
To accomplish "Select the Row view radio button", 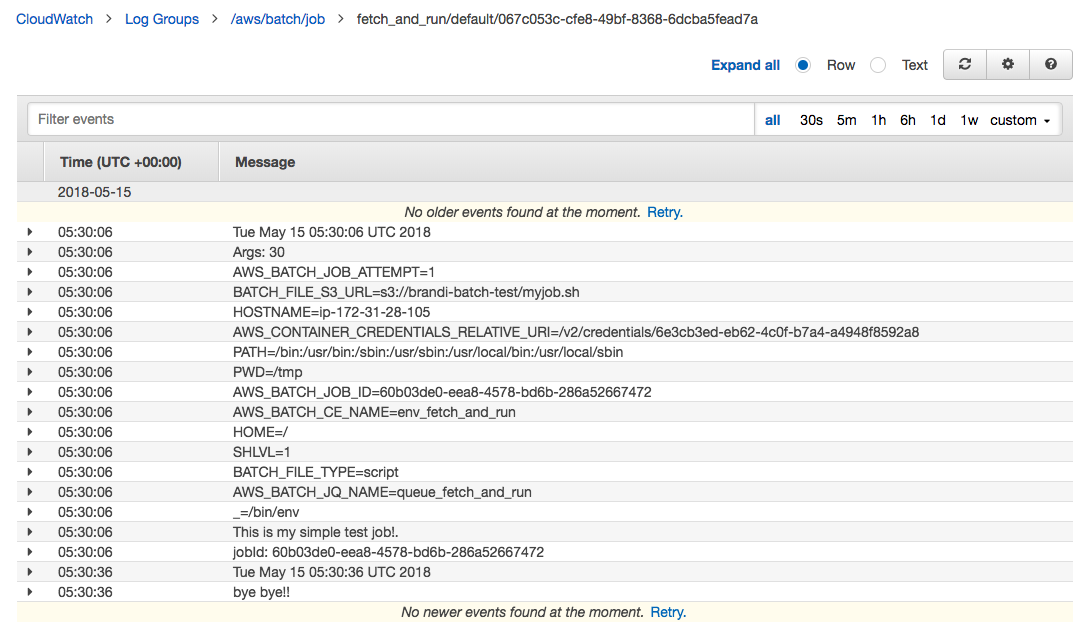I will point(803,65).
